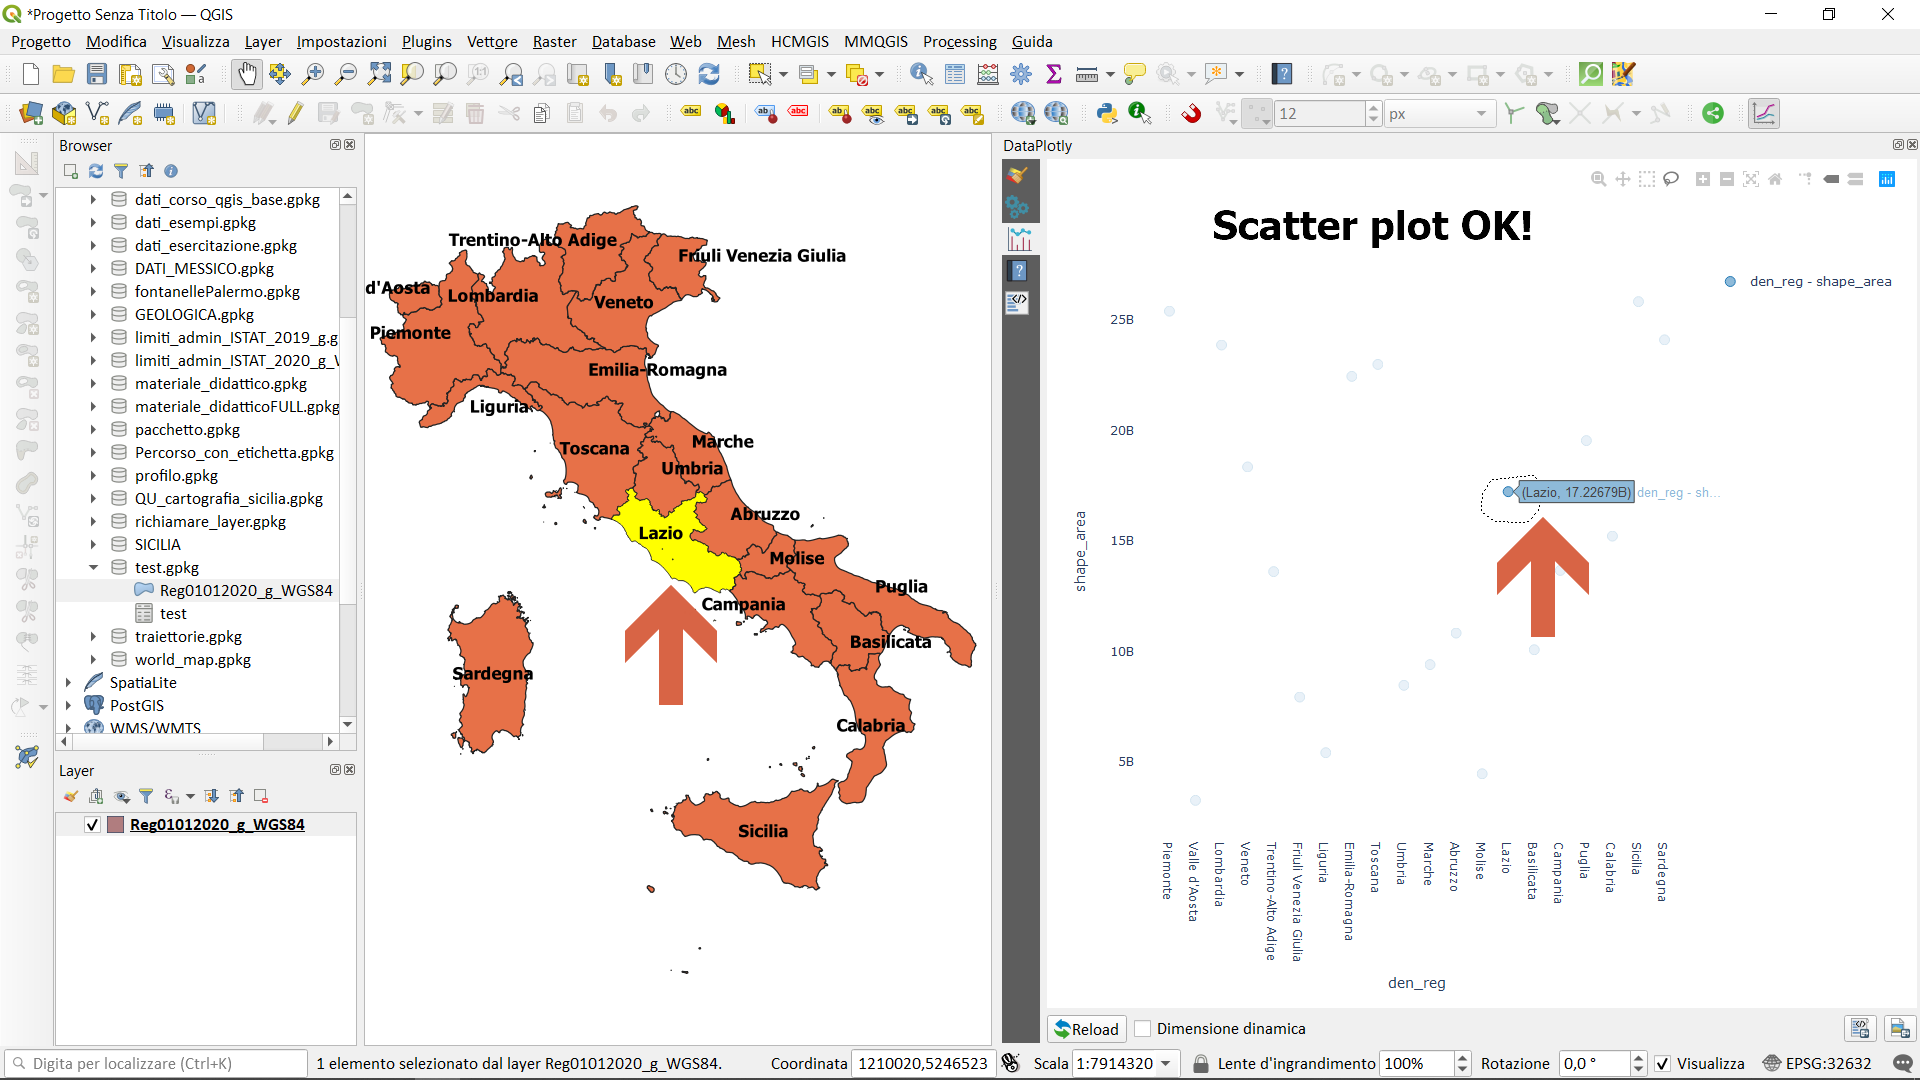This screenshot has height=1080, width=1920.
Task: Select the Pan Map tool
Action: click(x=246, y=74)
